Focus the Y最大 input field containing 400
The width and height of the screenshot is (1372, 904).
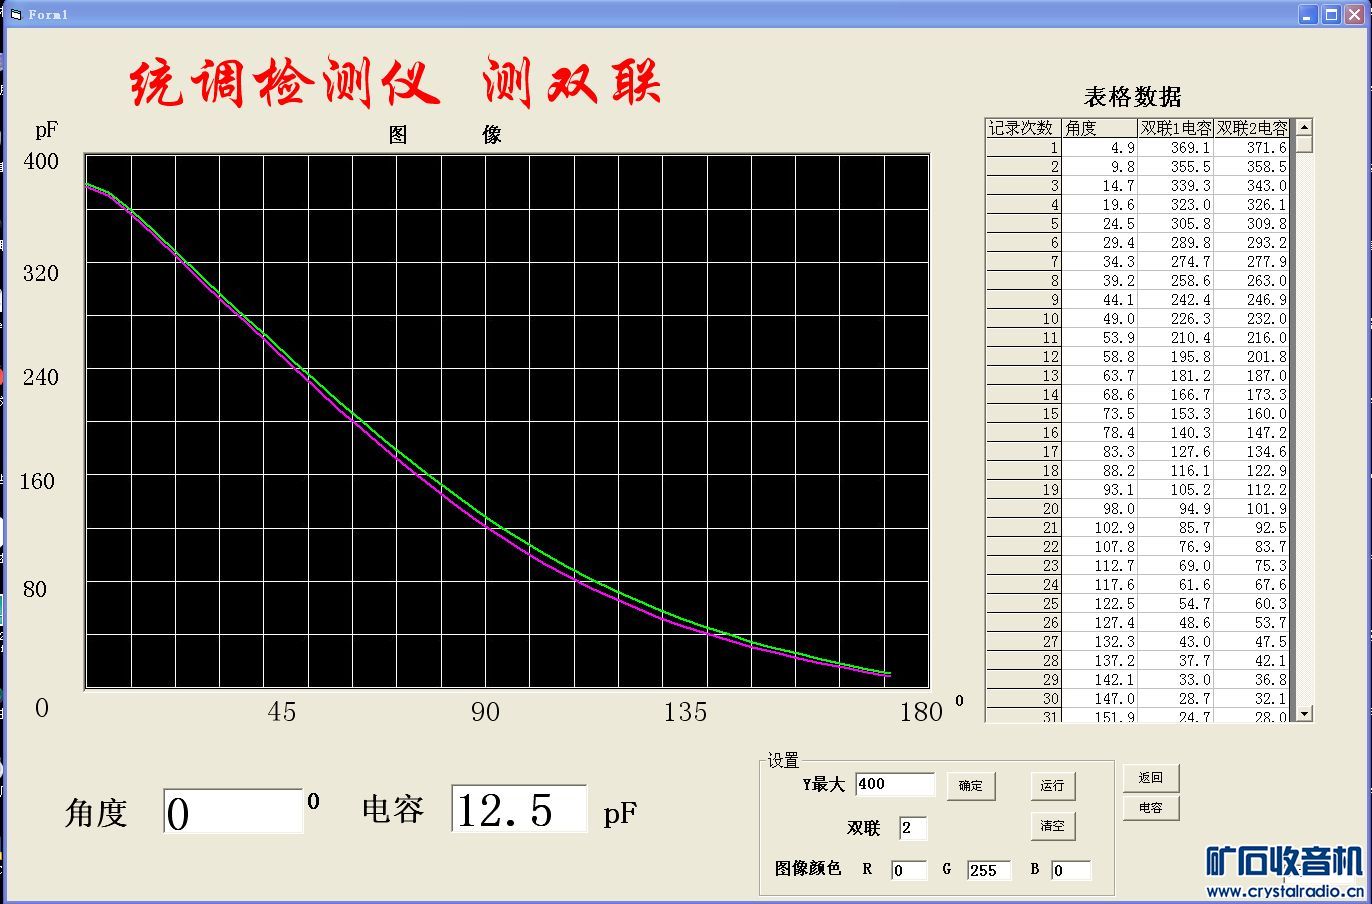pyautogui.click(x=895, y=784)
